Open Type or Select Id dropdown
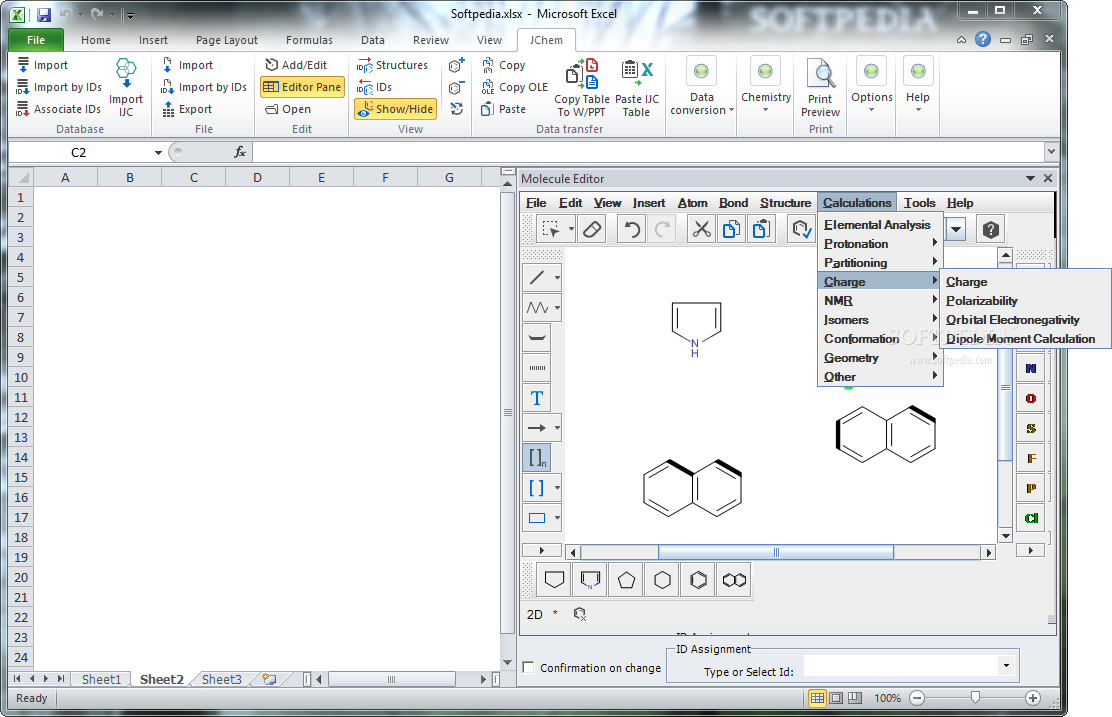This screenshot has width=1112, height=717. 1006,665
